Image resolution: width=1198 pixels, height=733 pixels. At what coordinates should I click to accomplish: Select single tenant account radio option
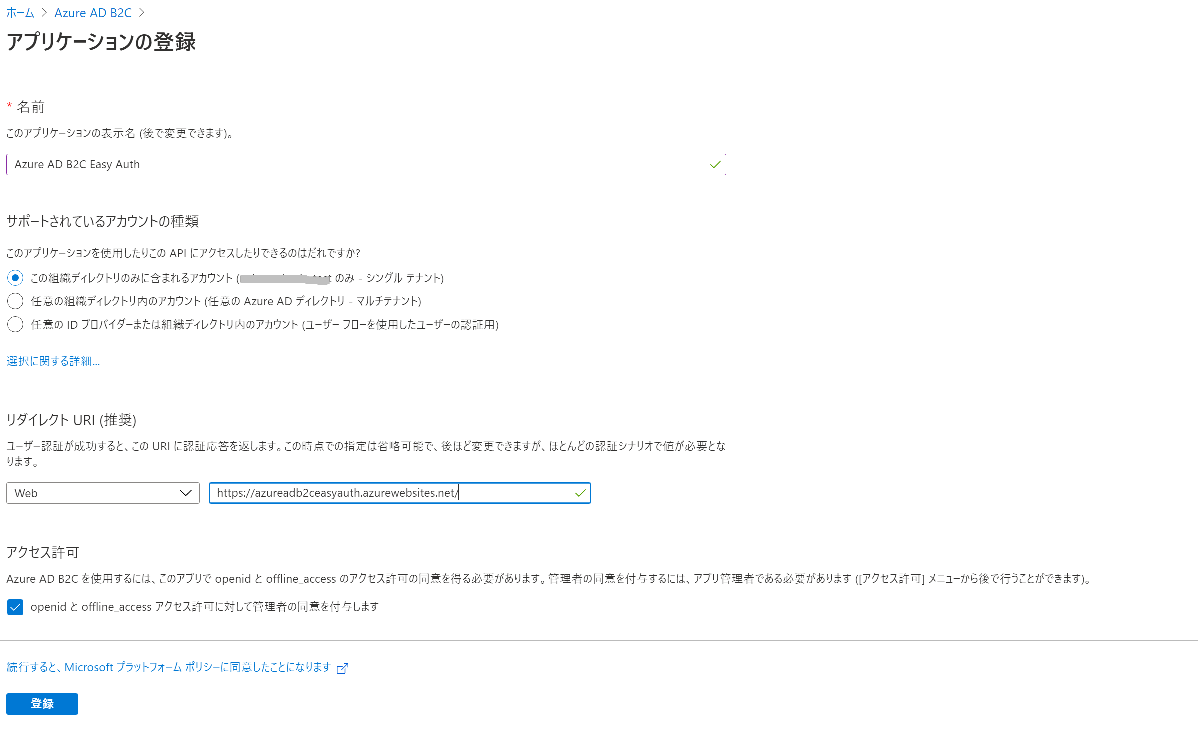point(15,277)
